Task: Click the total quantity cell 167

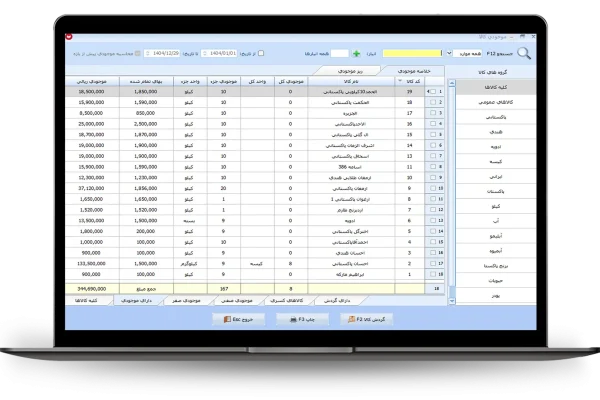Action: (x=224, y=289)
